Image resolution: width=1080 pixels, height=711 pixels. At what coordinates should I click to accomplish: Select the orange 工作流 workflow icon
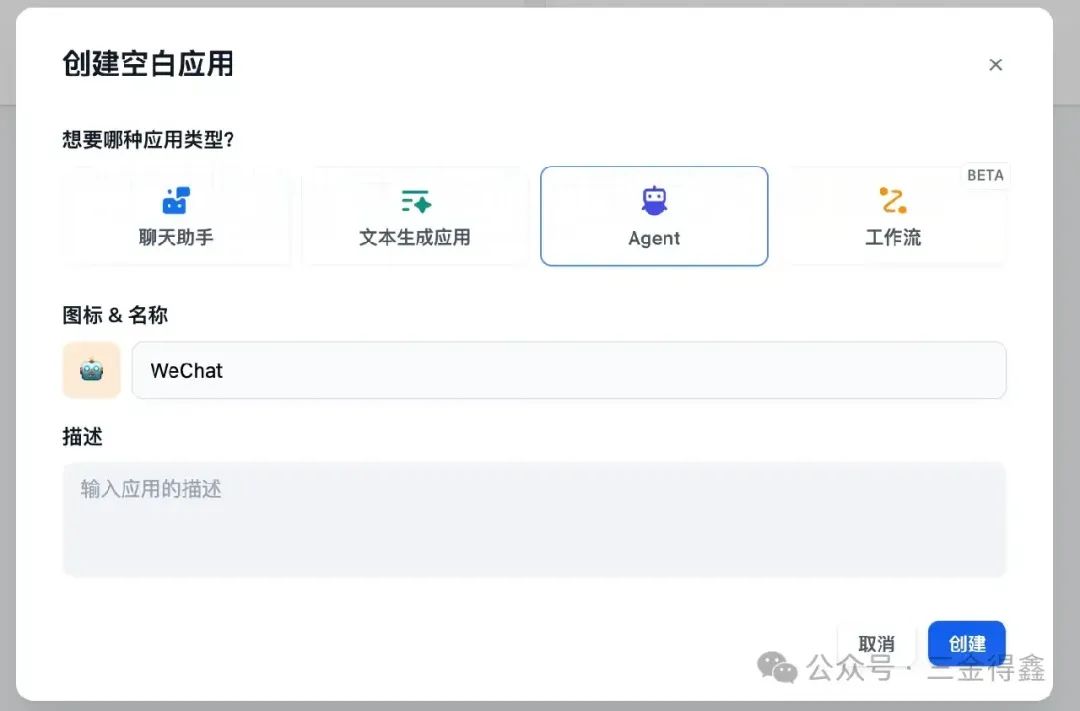pyautogui.click(x=893, y=198)
